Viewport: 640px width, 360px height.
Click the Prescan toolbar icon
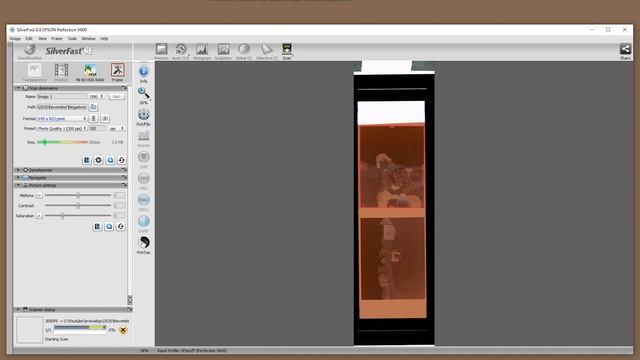161,49
